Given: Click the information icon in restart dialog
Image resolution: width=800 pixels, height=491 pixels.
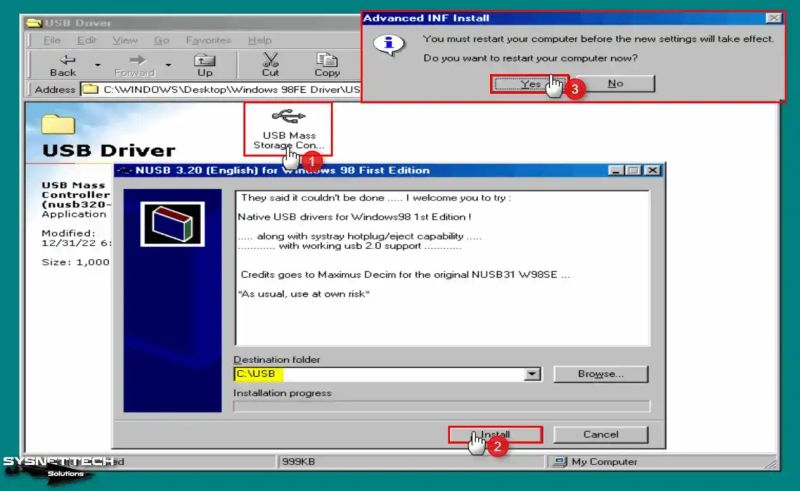Looking at the screenshot, I should tap(389, 44).
